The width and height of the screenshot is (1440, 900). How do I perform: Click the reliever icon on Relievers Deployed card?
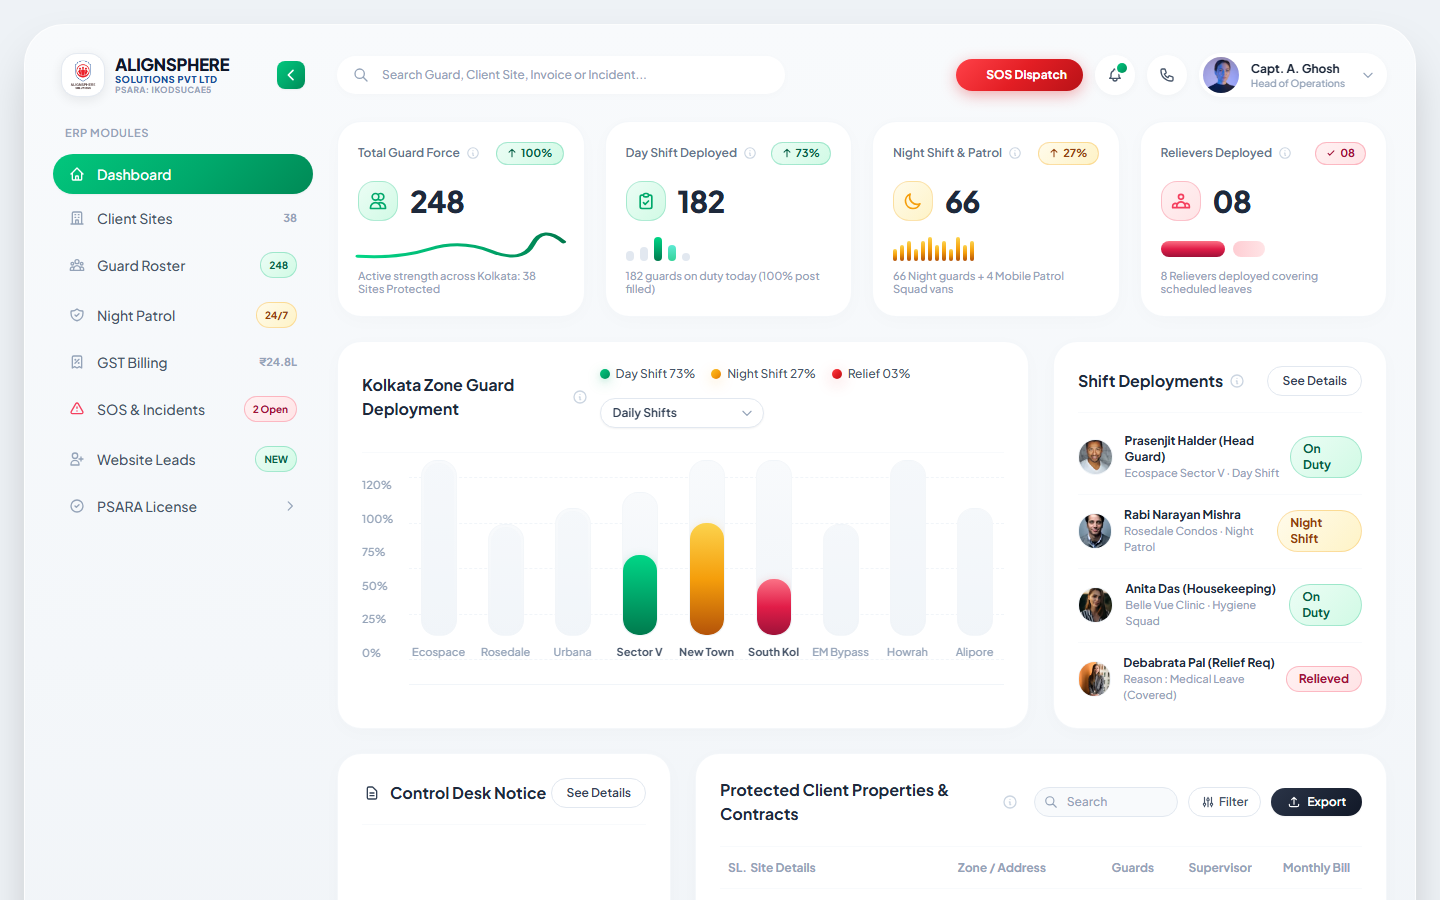click(1181, 202)
